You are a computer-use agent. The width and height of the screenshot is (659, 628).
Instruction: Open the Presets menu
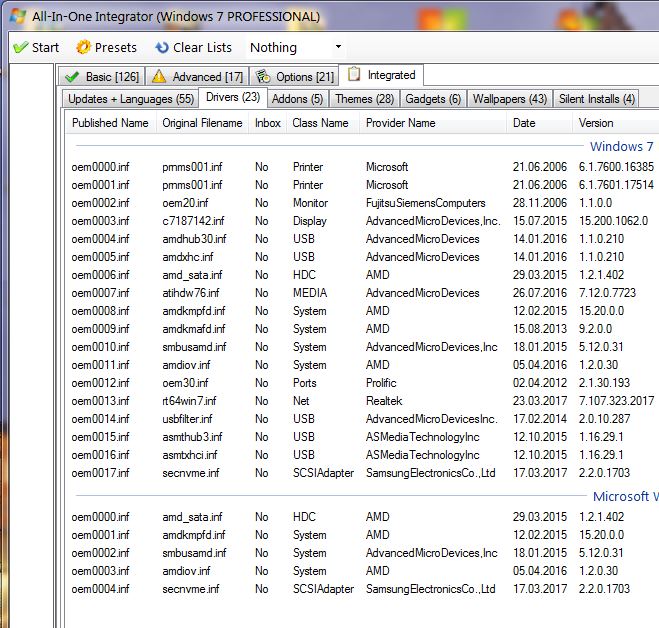107,47
